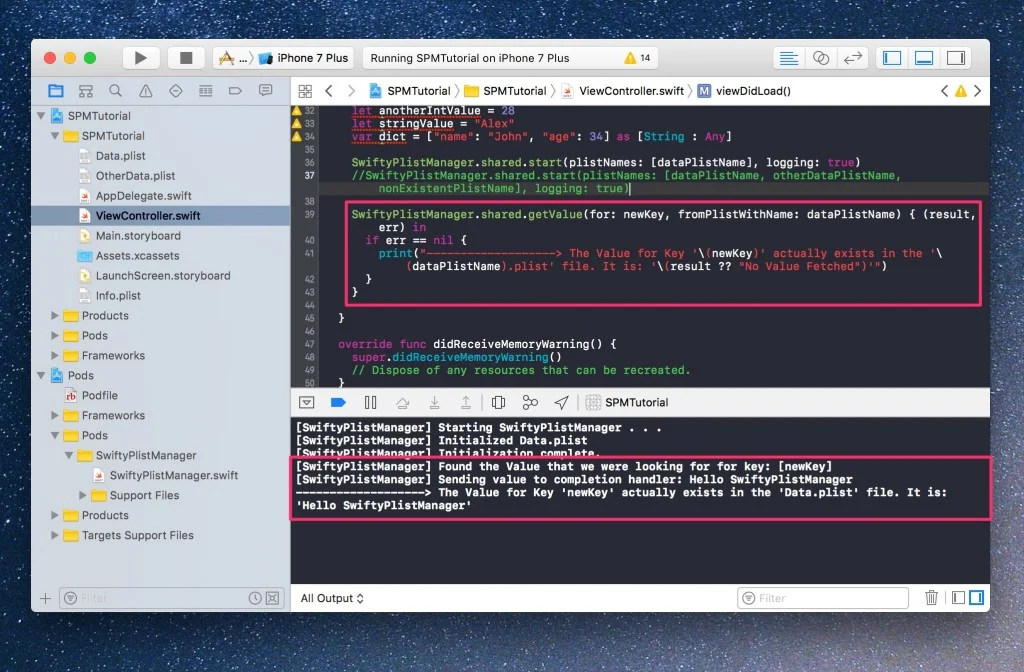Toggle recent files filter clock icon
This screenshot has height=672, width=1024.
[x=255, y=598]
